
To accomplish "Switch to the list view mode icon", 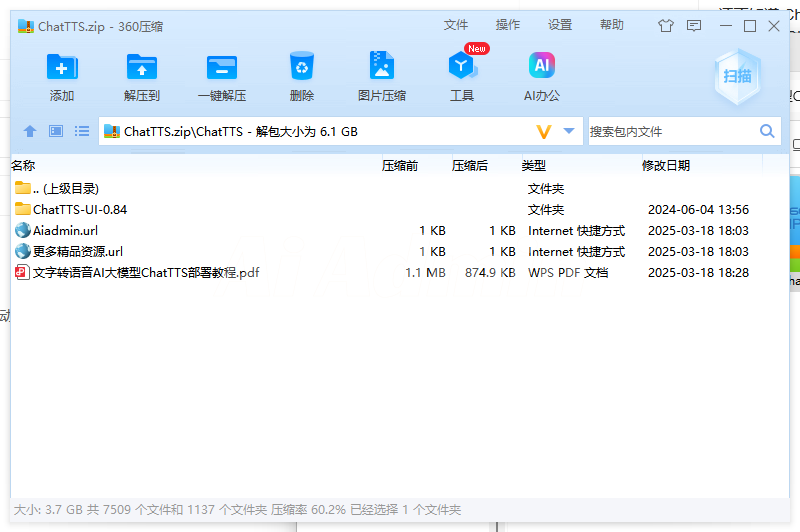I will [x=82, y=131].
